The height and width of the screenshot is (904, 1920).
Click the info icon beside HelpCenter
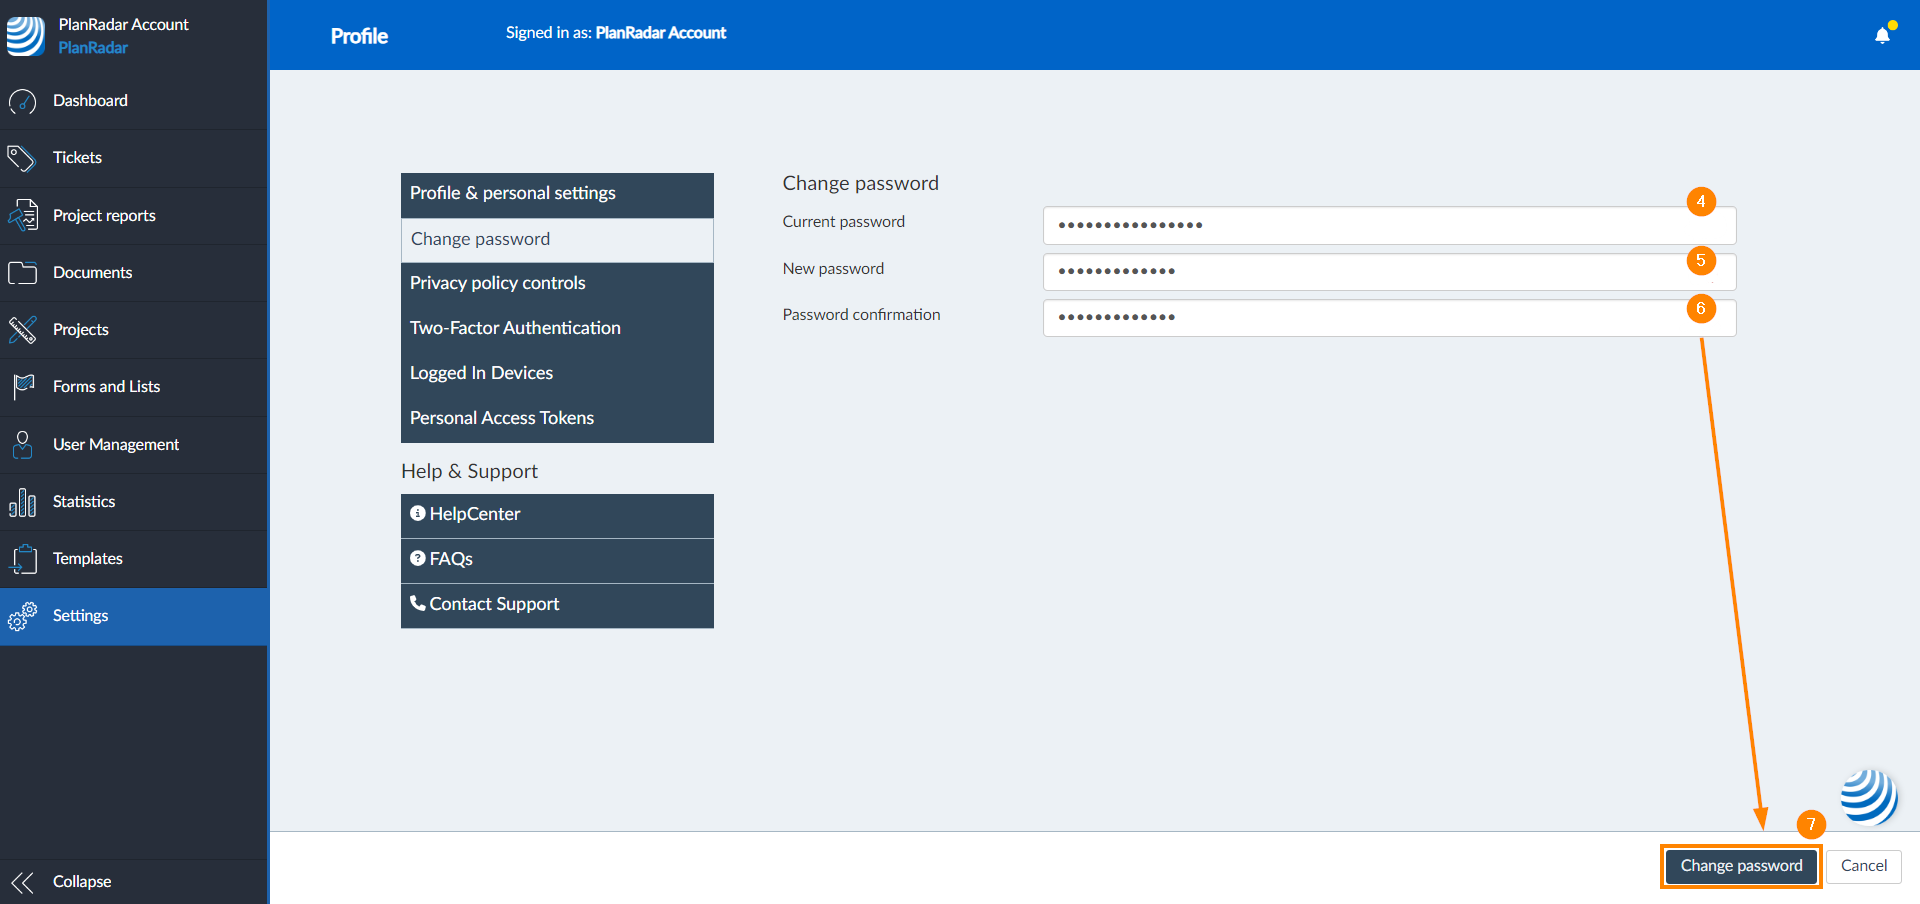pyautogui.click(x=418, y=513)
